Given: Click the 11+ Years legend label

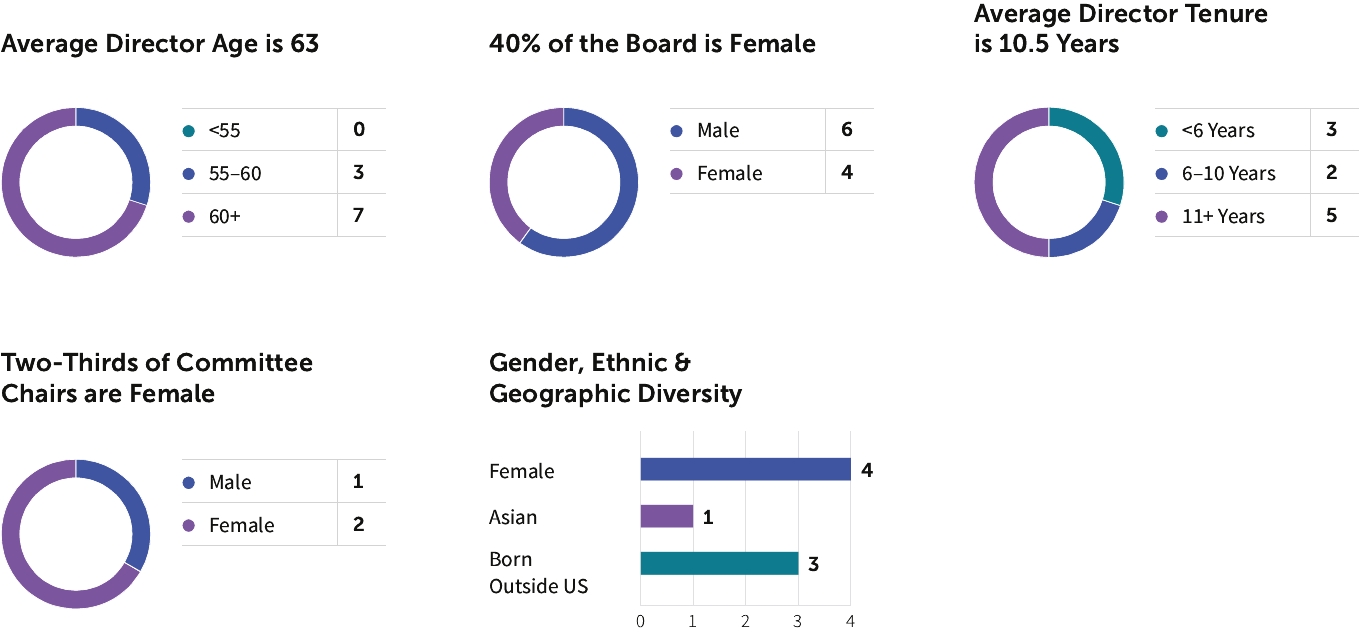Looking at the screenshot, I should click(x=1223, y=216).
